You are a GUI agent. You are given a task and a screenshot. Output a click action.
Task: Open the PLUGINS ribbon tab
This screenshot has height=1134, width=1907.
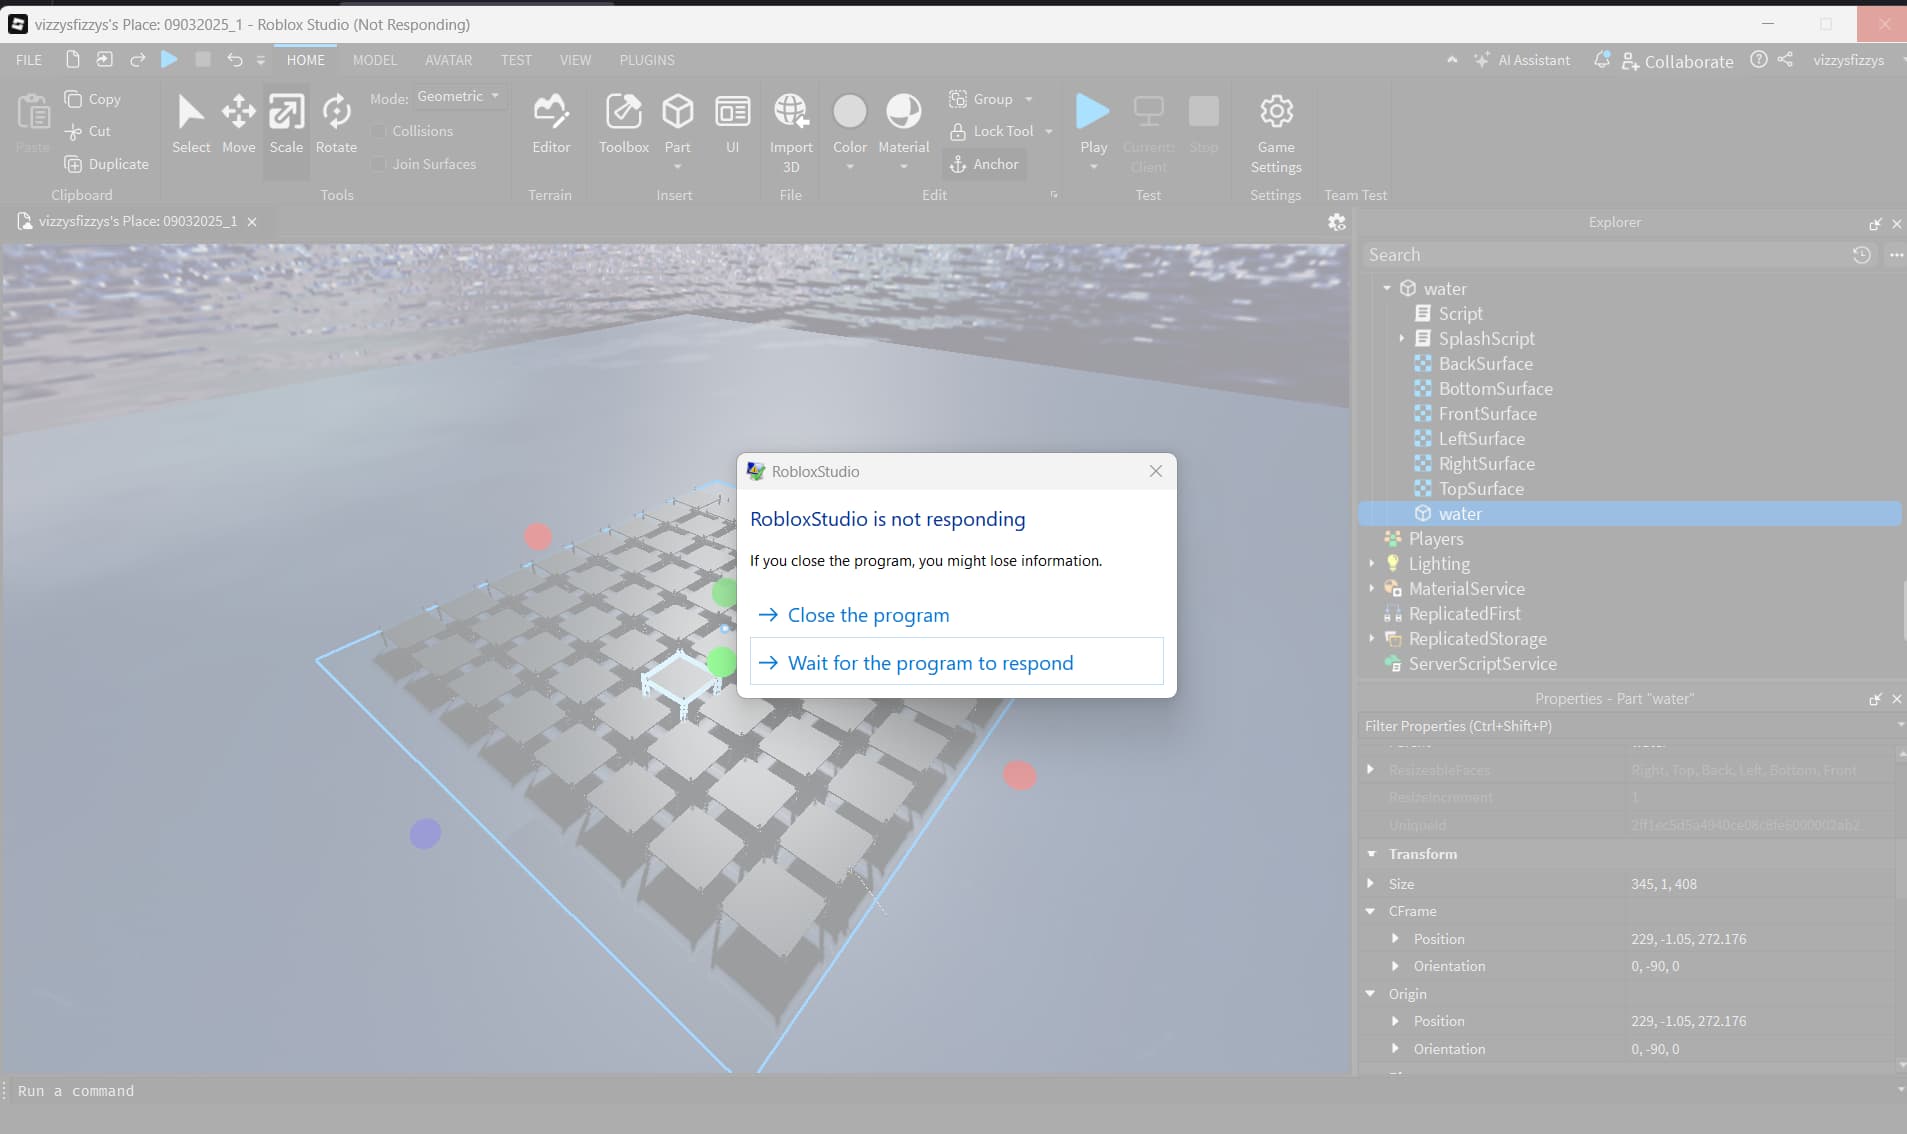646,60
